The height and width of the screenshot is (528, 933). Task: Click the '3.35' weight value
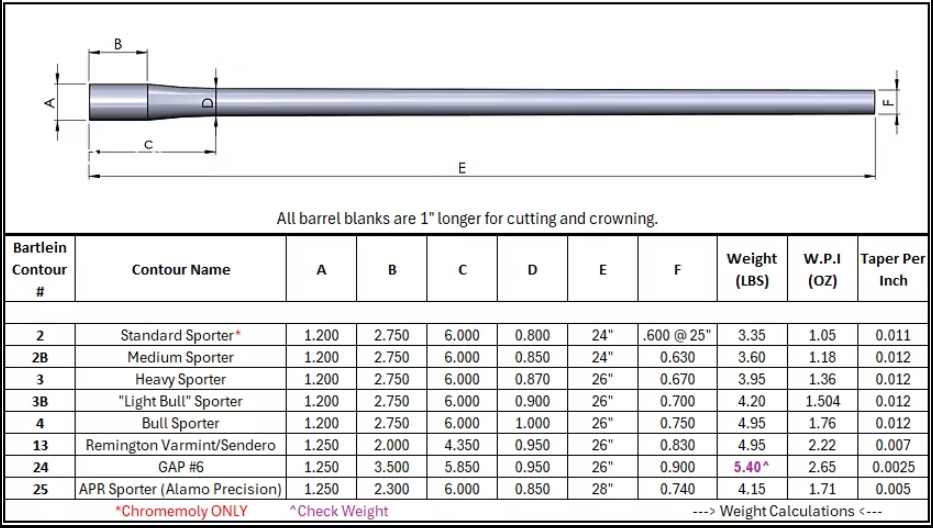tap(752, 335)
